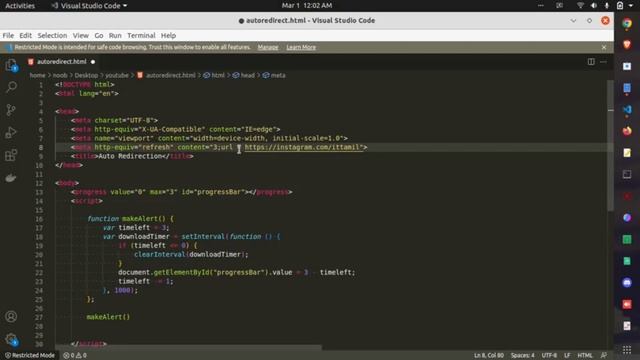640x360 pixels.
Task: Click the unsaved dot on autoredirect.html tab
Action: (93, 62)
